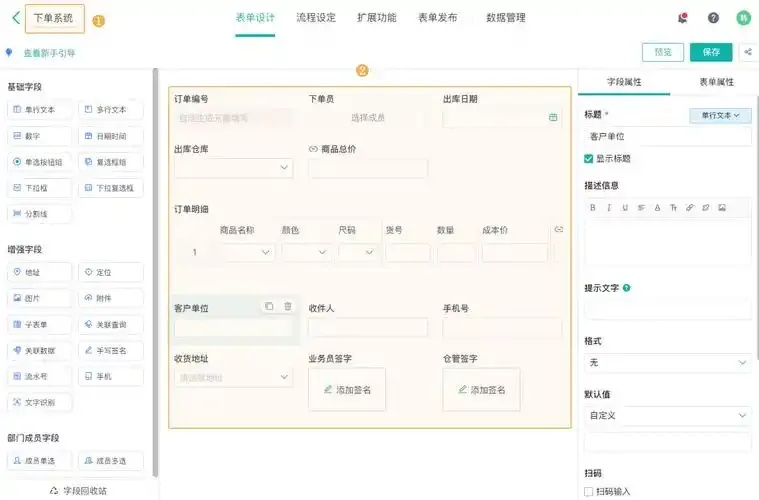This screenshot has height=500, width=759.
Task: Click 添加签名 under 业务员签字
Action: 347,390
